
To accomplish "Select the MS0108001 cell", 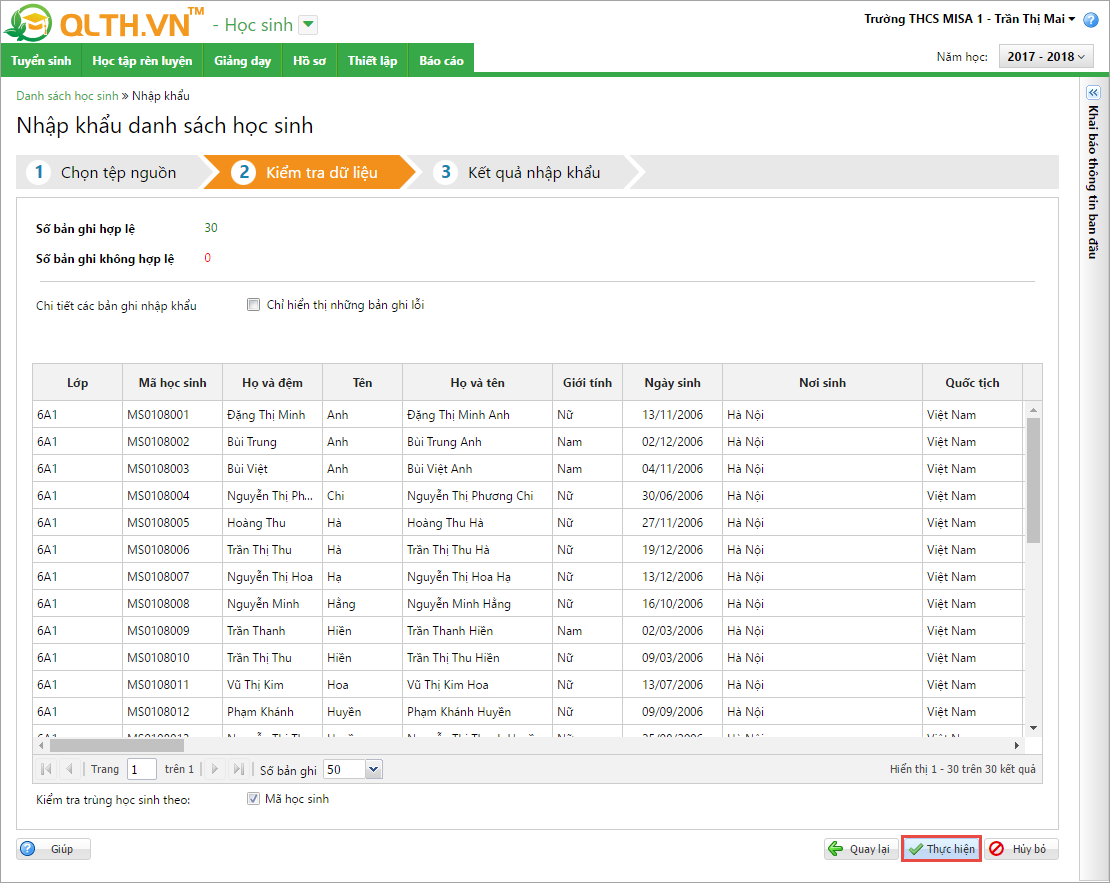I will [173, 415].
